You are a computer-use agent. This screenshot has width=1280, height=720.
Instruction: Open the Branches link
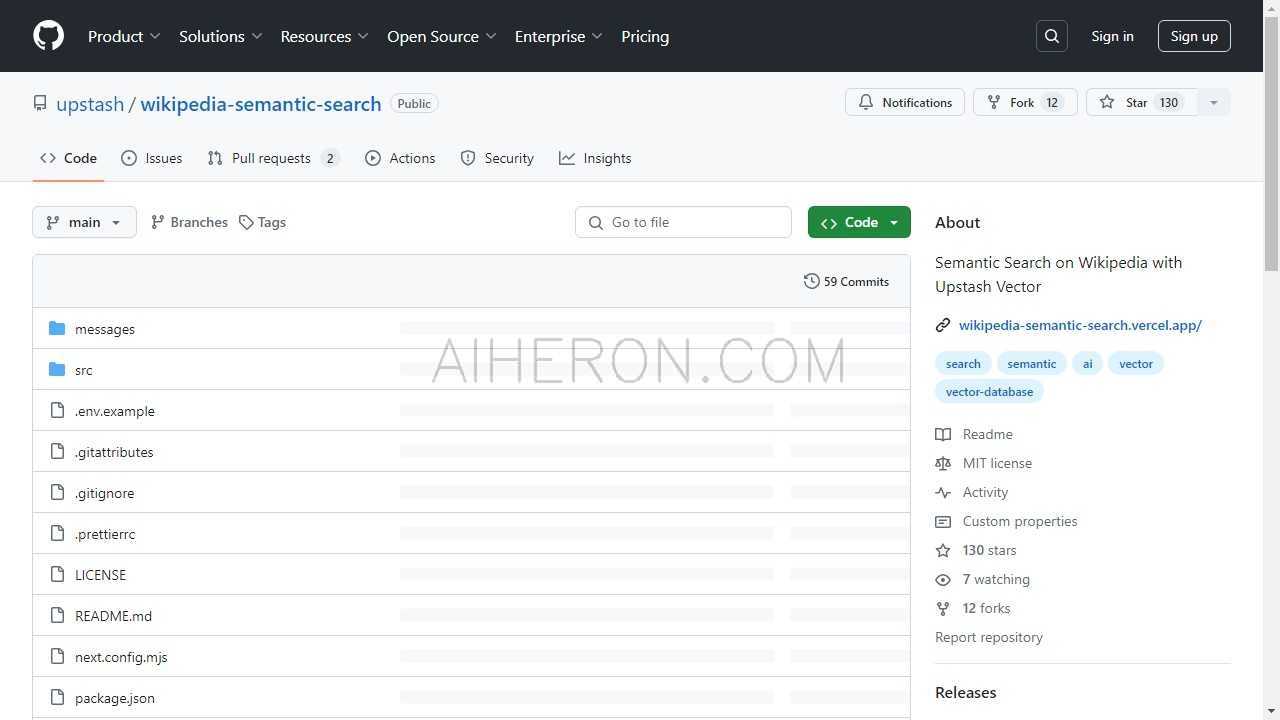pos(189,222)
